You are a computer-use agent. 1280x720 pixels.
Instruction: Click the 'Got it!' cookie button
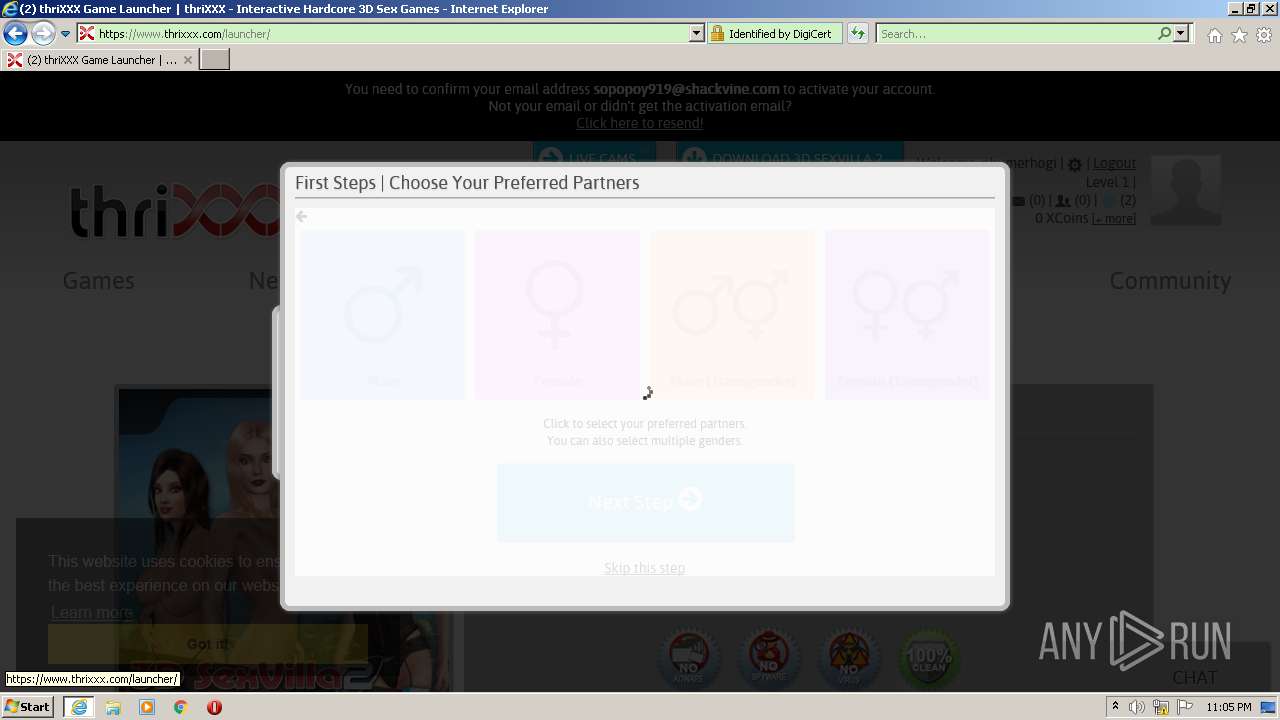pyautogui.click(x=208, y=644)
